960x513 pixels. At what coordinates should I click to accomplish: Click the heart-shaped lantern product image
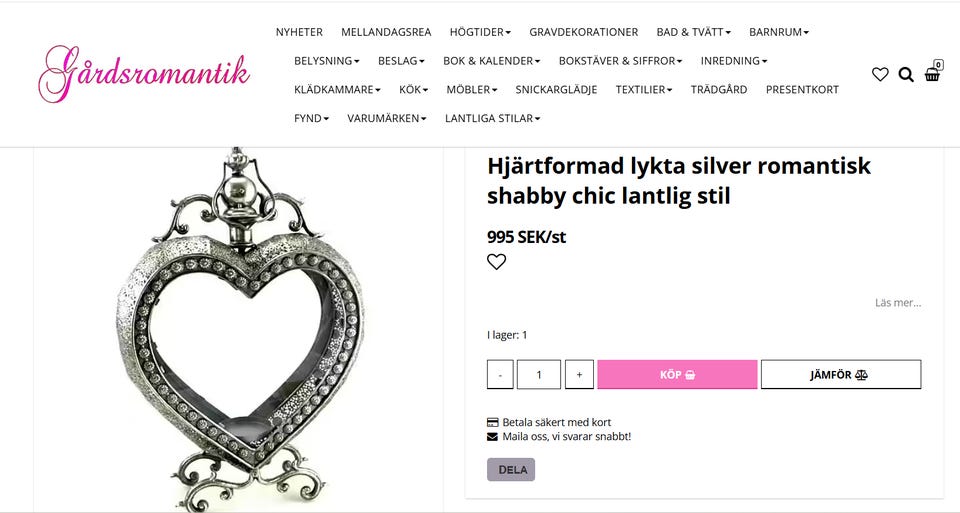(x=239, y=329)
